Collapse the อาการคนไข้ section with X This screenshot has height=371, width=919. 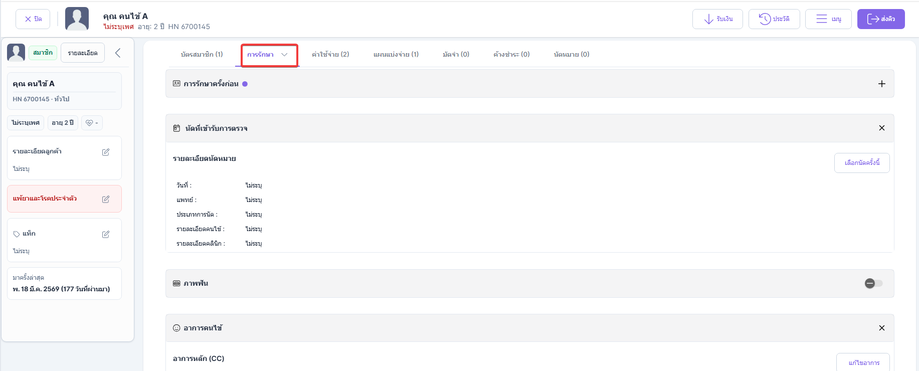[x=881, y=328]
